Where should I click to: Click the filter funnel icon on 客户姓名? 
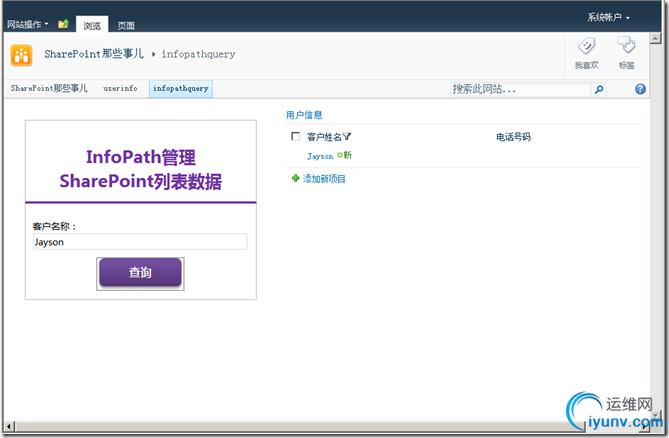pos(346,136)
